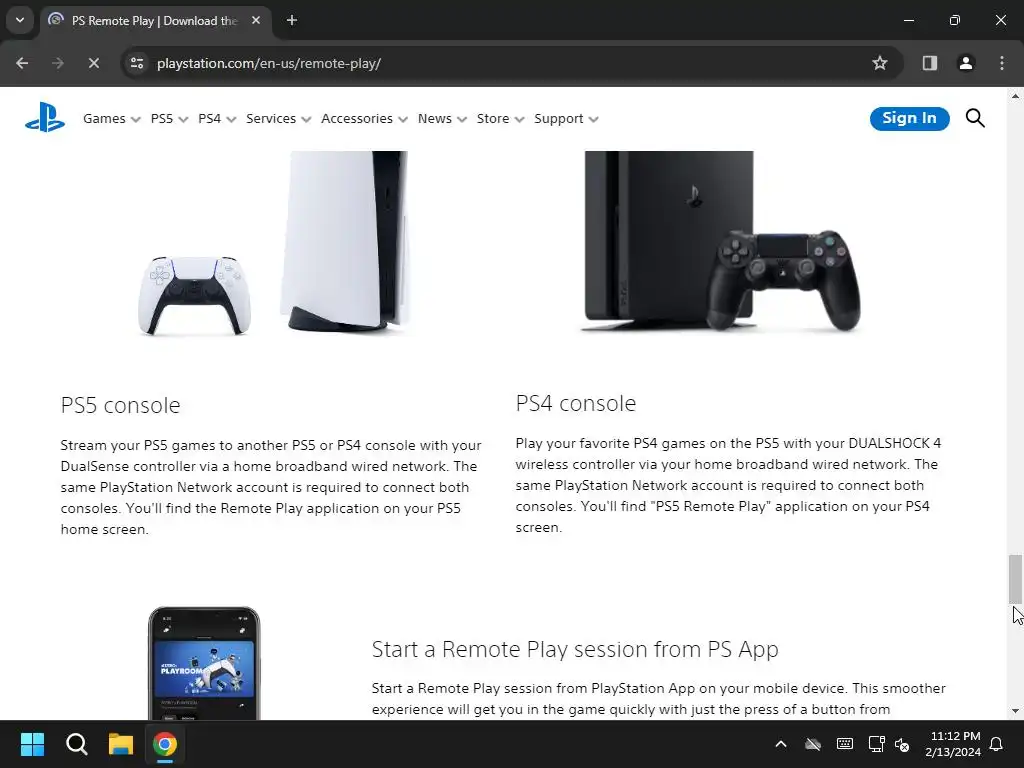Viewport: 1024px width, 768px height.
Task: Click the PlayStation logo icon
Action: [45, 118]
